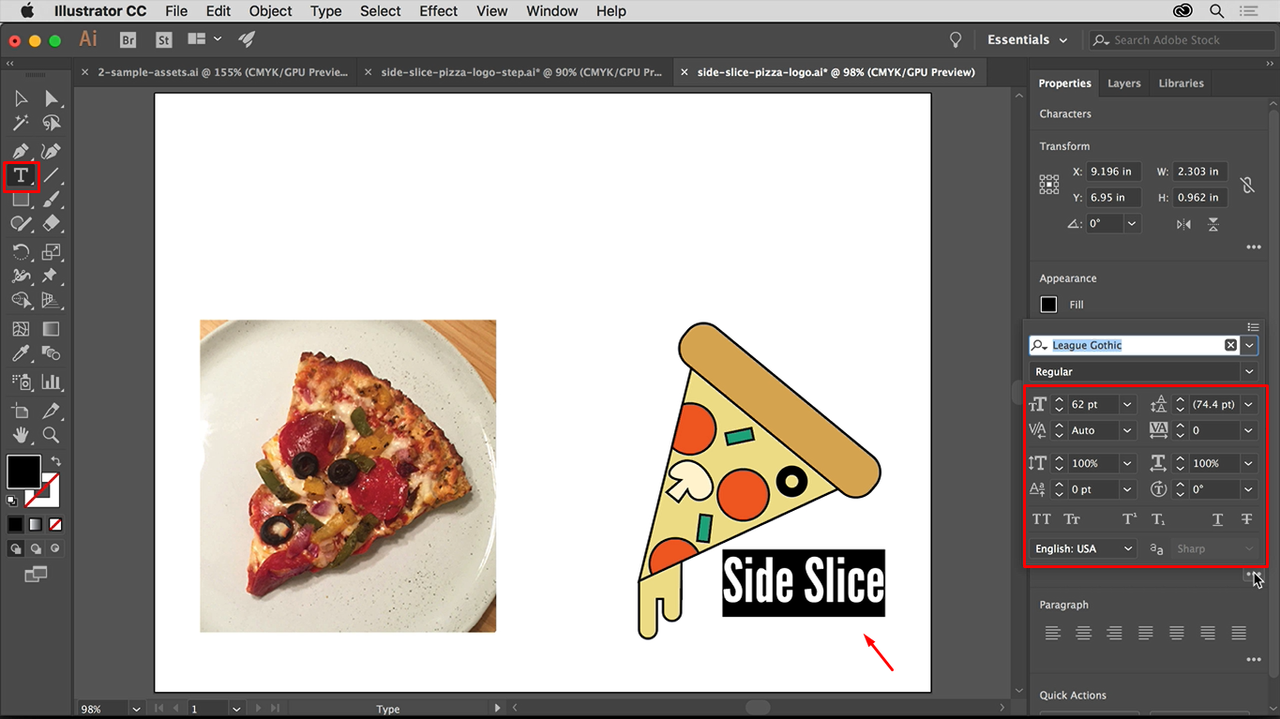Set paragraph to Align Left
This screenshot has width=1280, height=719.
coord(1052,633)
